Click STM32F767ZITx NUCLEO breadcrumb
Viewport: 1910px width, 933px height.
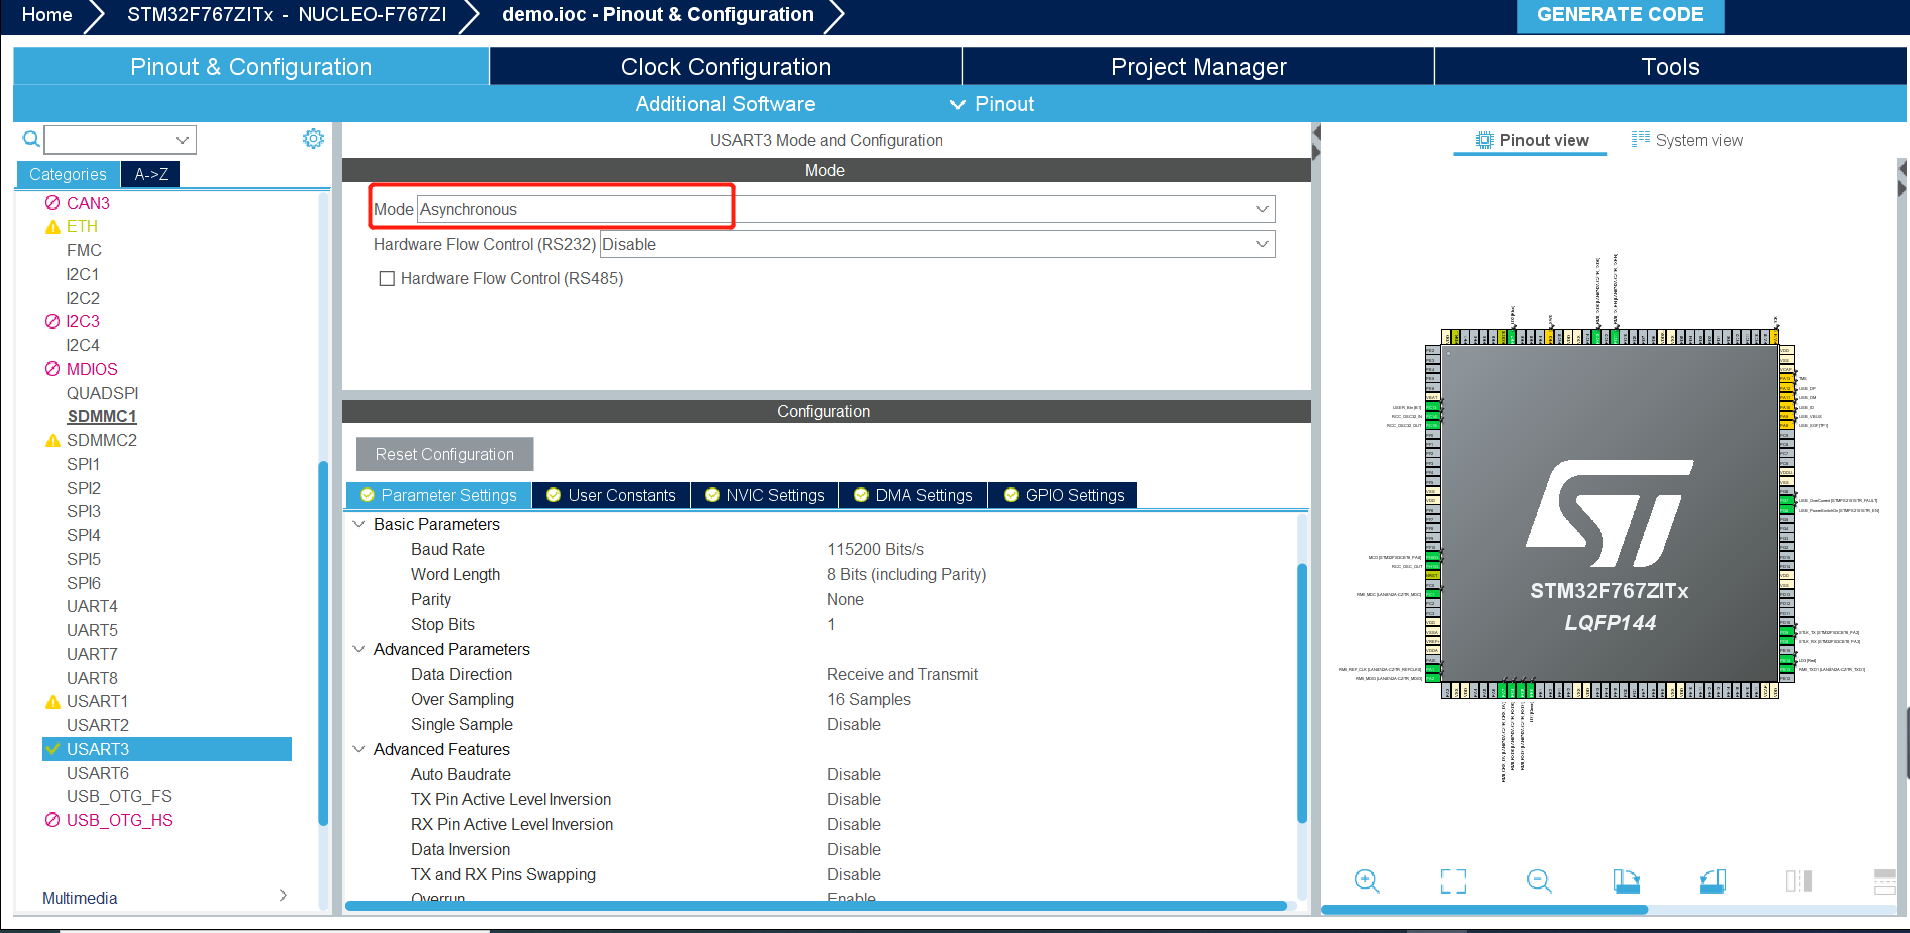click(x=287, y=14)
